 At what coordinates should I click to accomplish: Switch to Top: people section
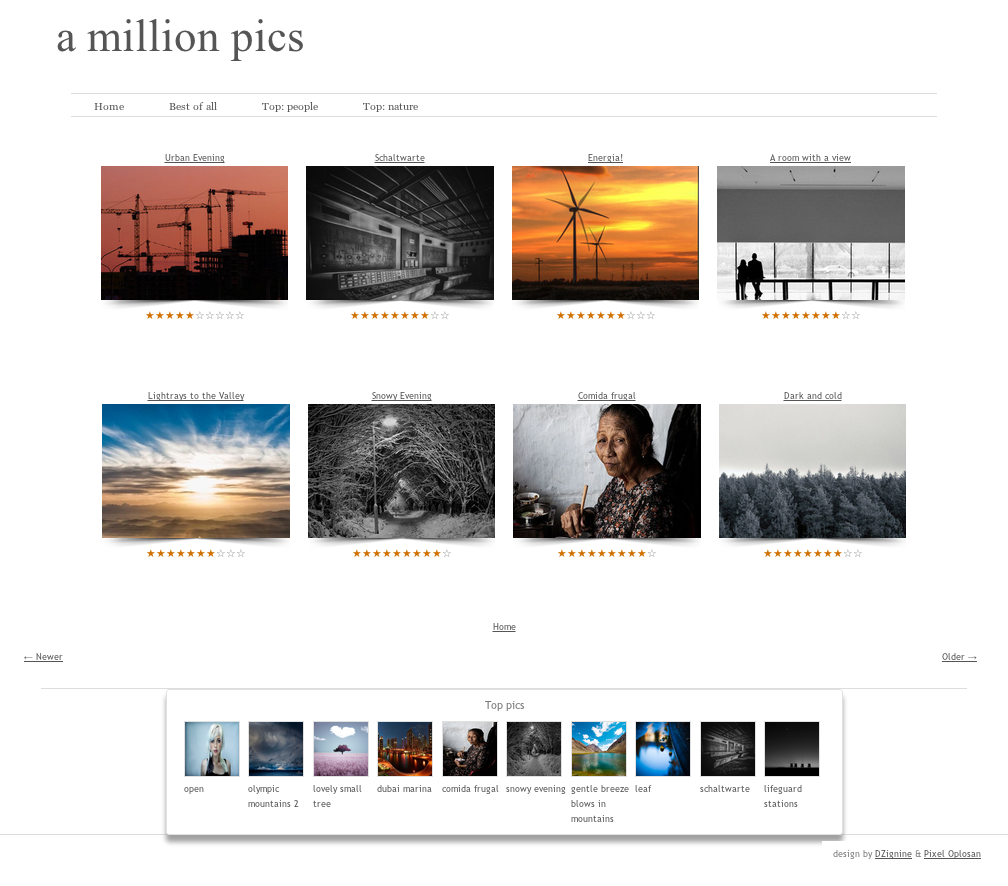[290, 107]
